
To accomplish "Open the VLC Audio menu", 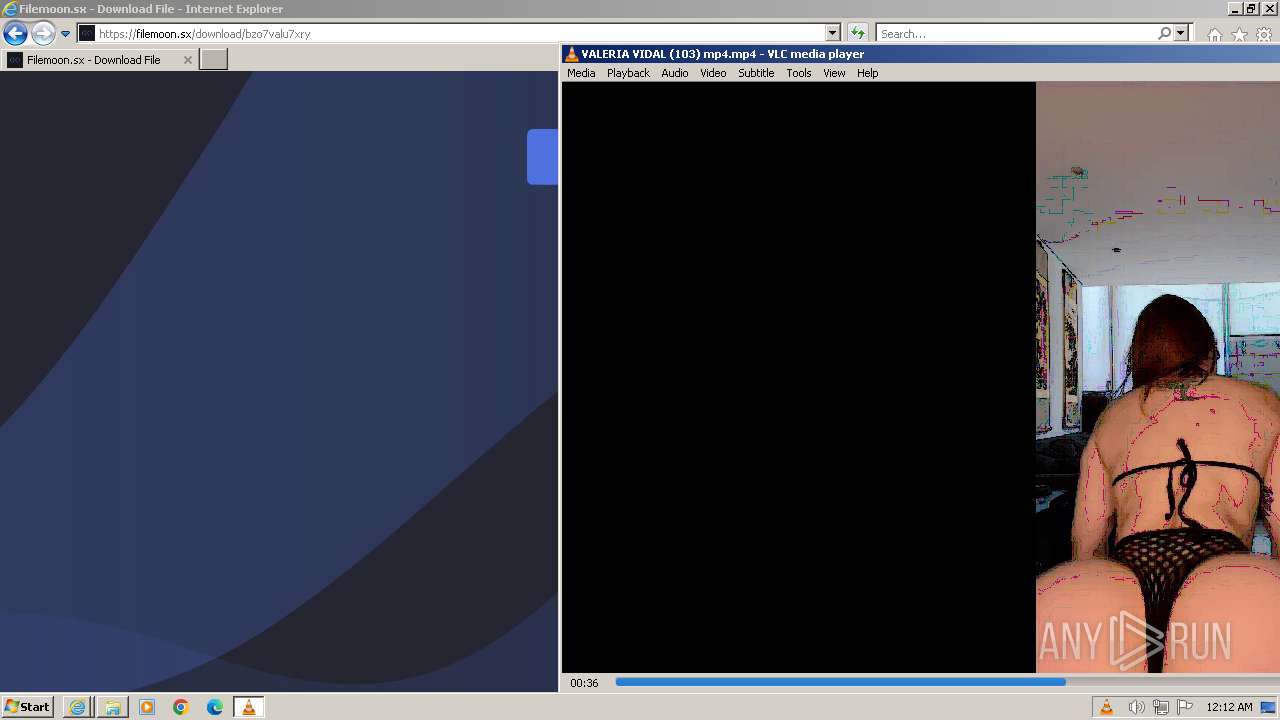I will (674, 73).
